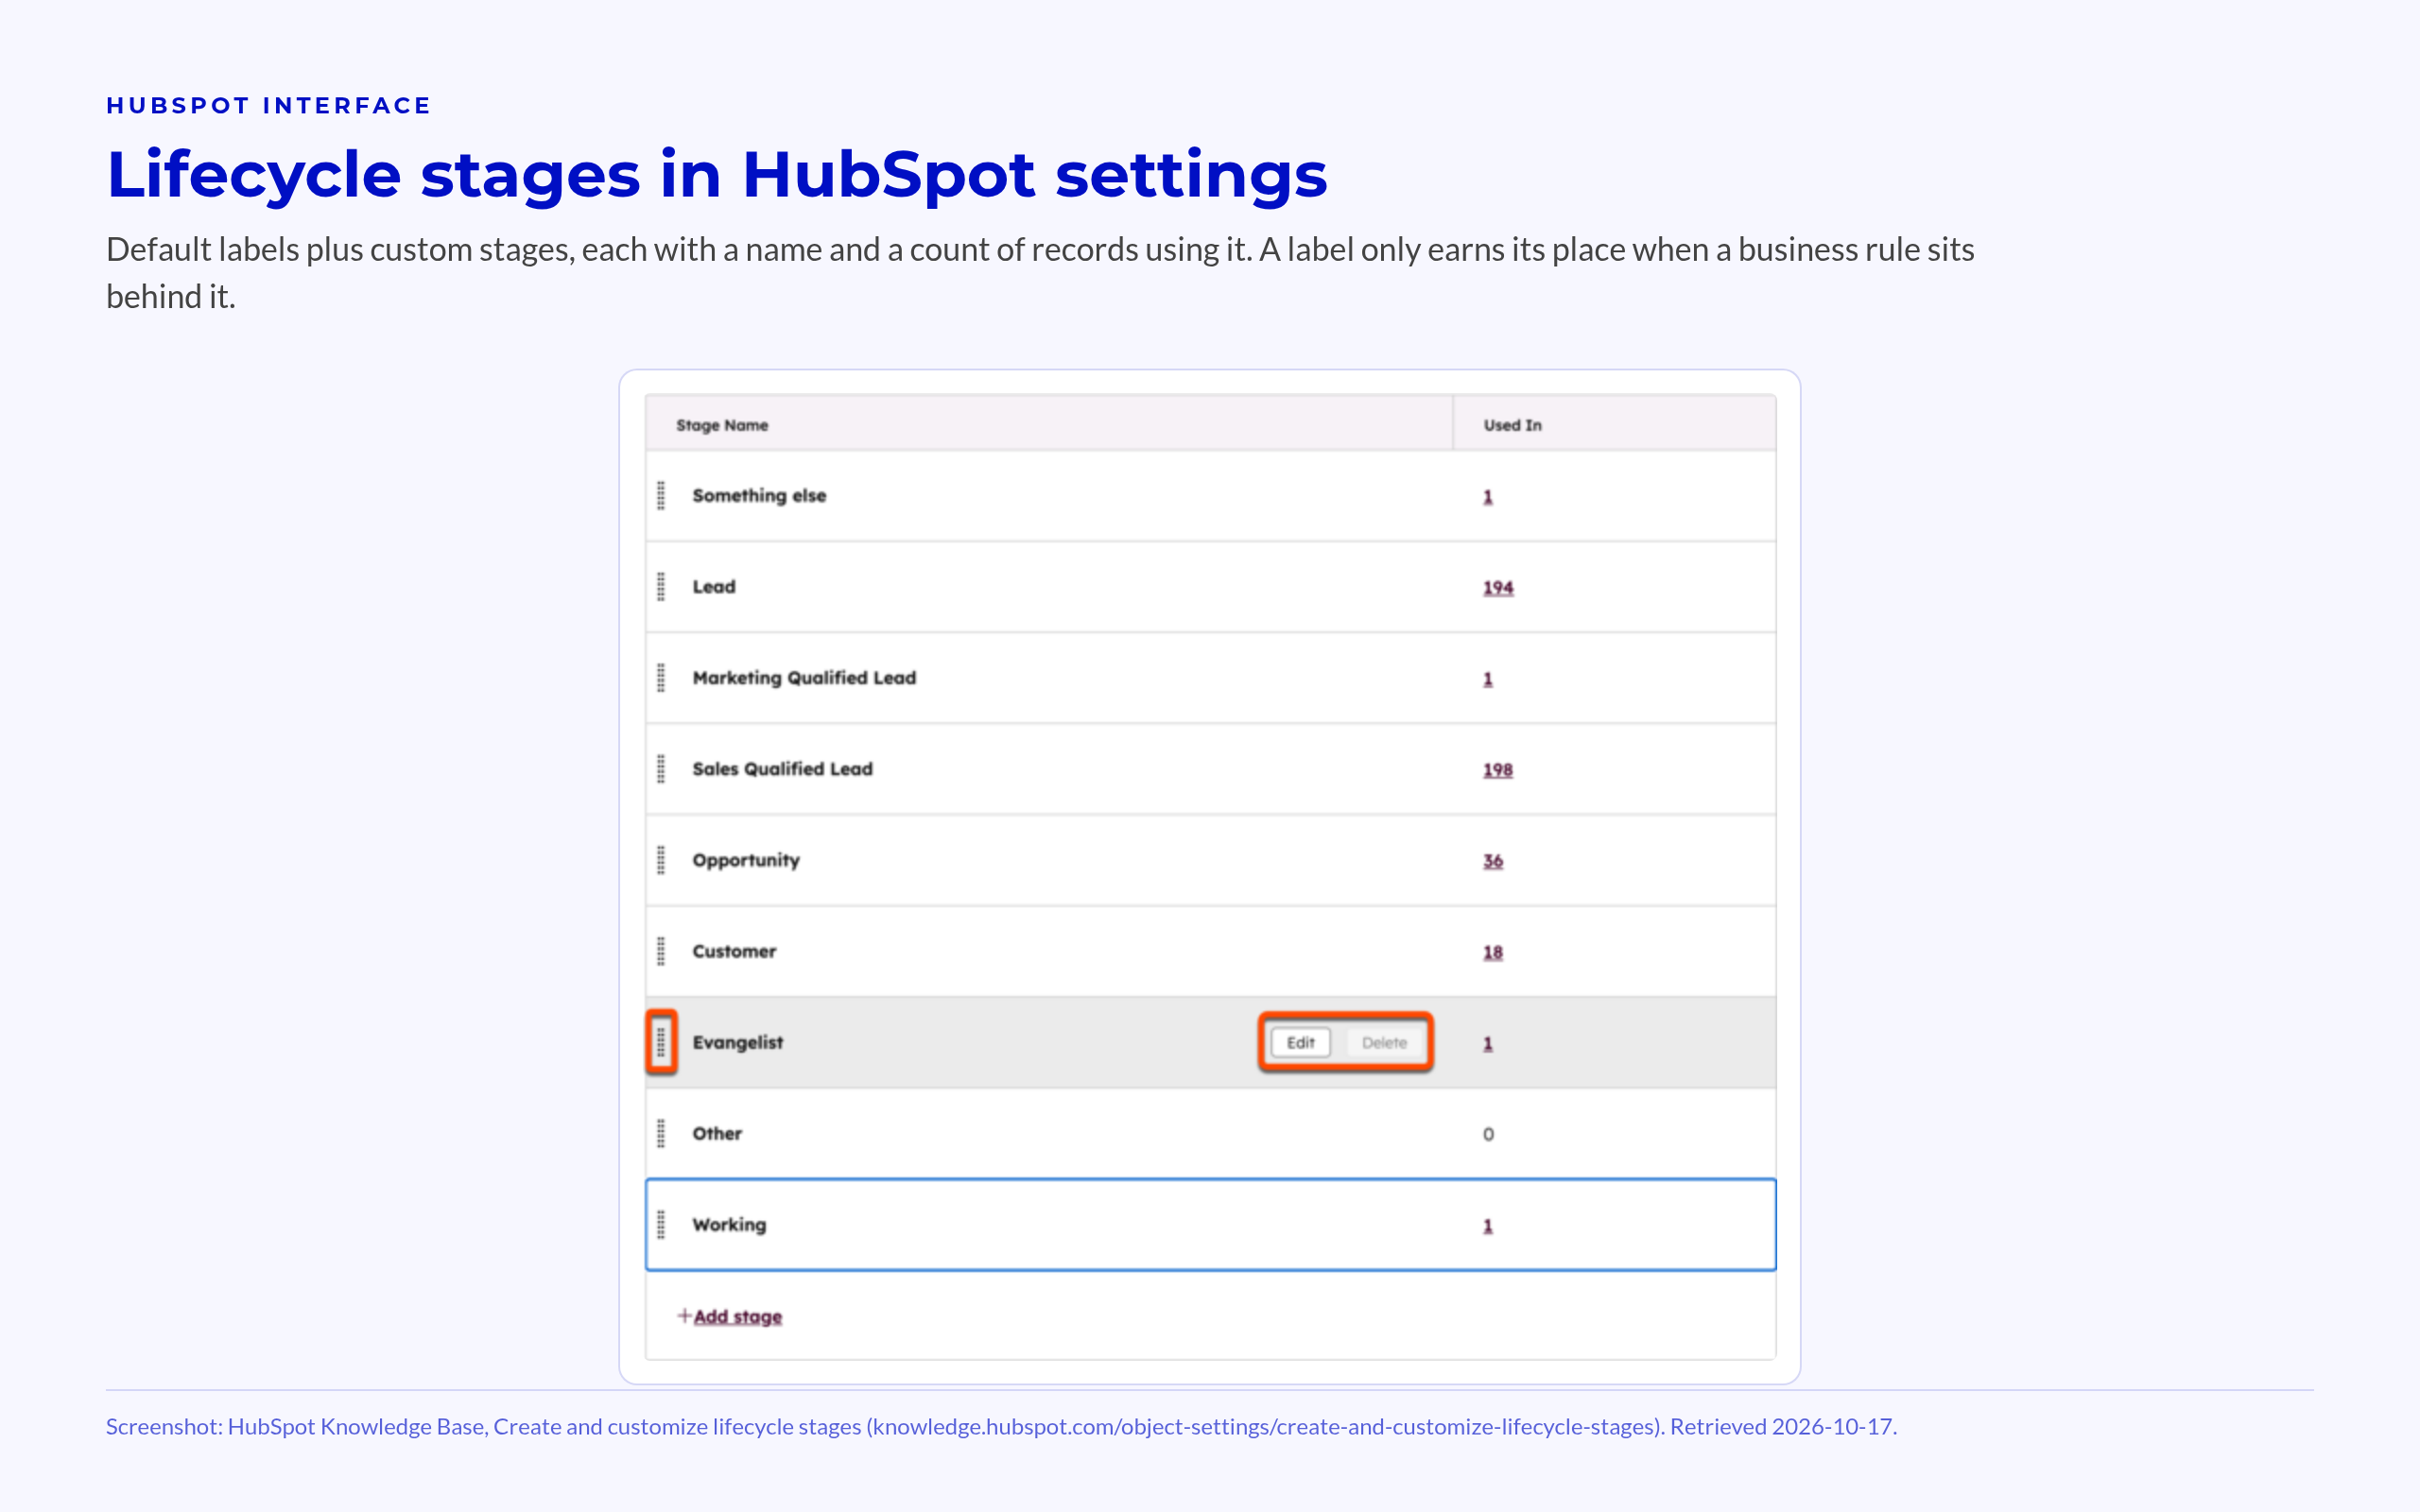
Task: Select the Customer stage name
Action: pos(734,951)
